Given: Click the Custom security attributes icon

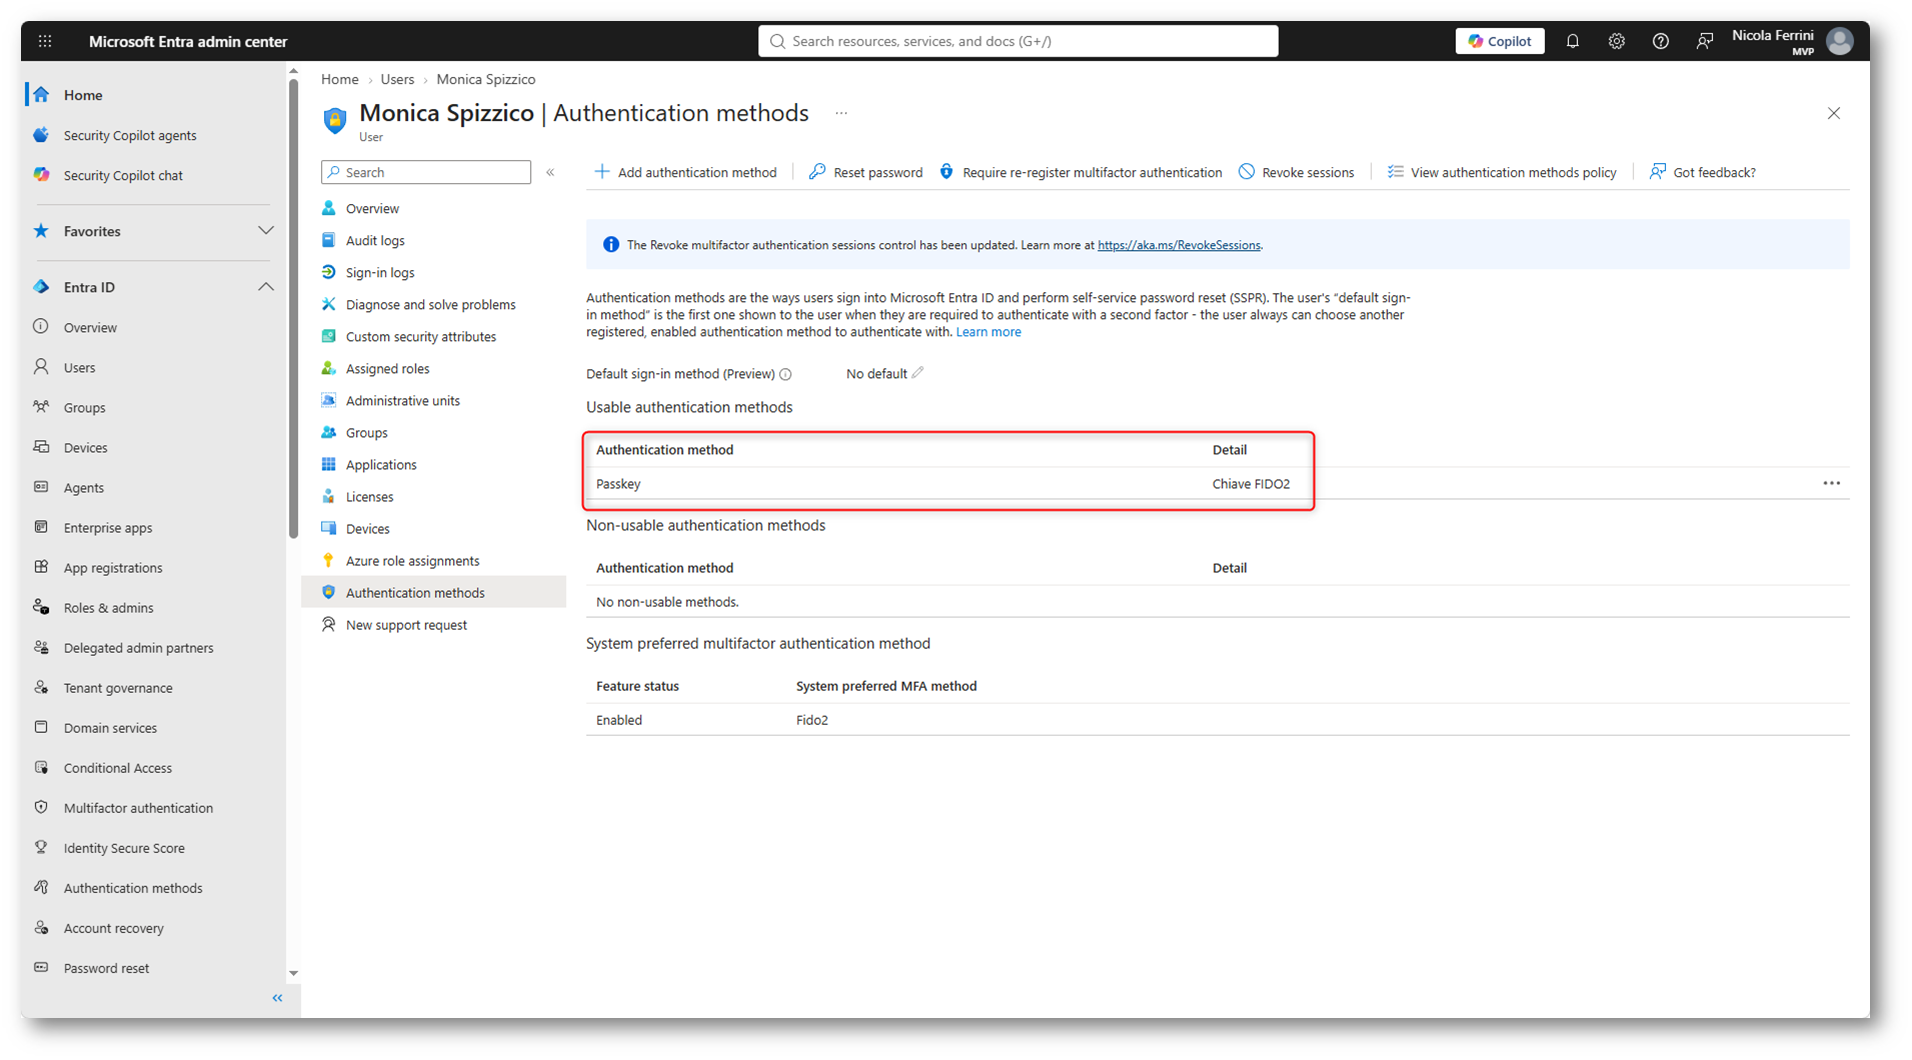Looking at the screenshot, I should tap(328, 336).
